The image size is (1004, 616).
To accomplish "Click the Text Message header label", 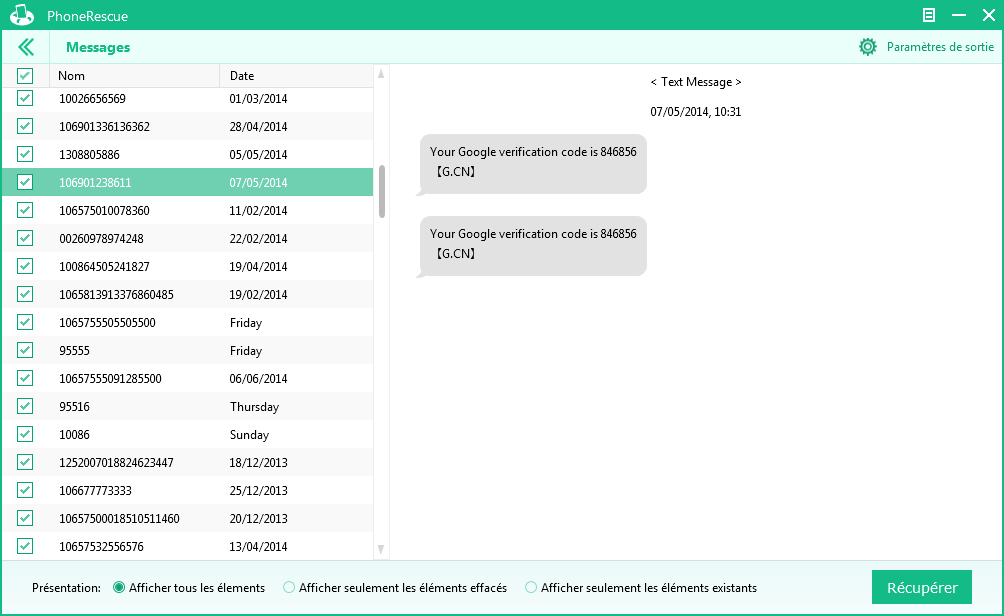I will (x=696, y=82).
